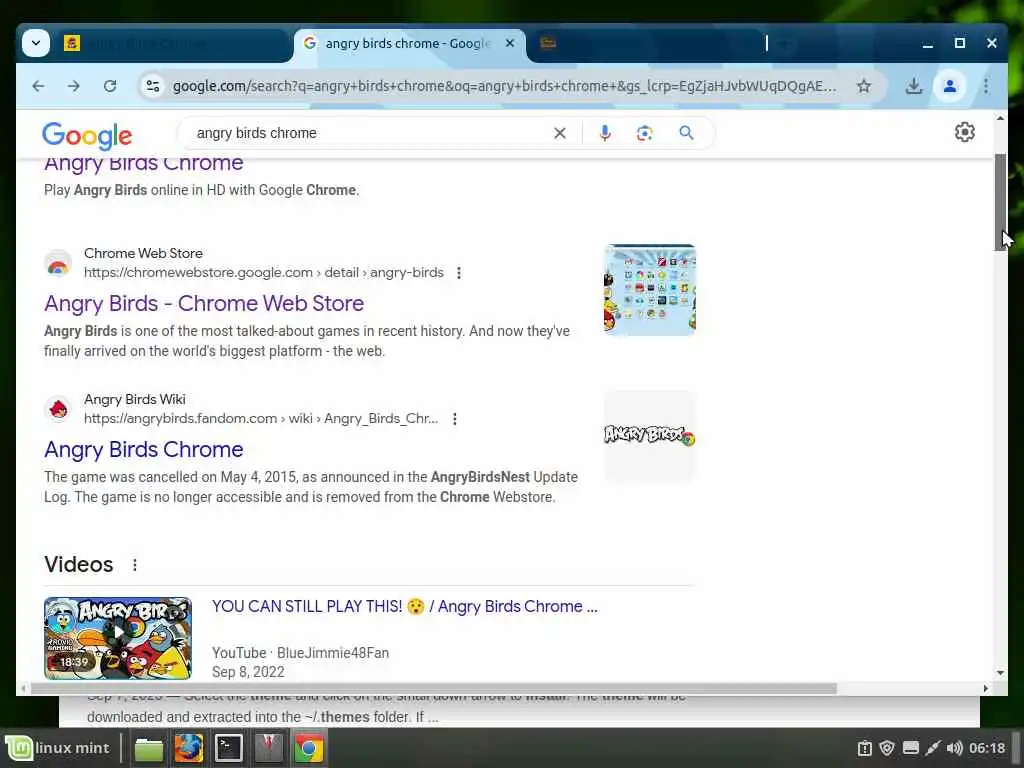The height and width of the screenshot is (768, 1024).
Task: Open Terminal from taskbar
Action: coord(229,749)
